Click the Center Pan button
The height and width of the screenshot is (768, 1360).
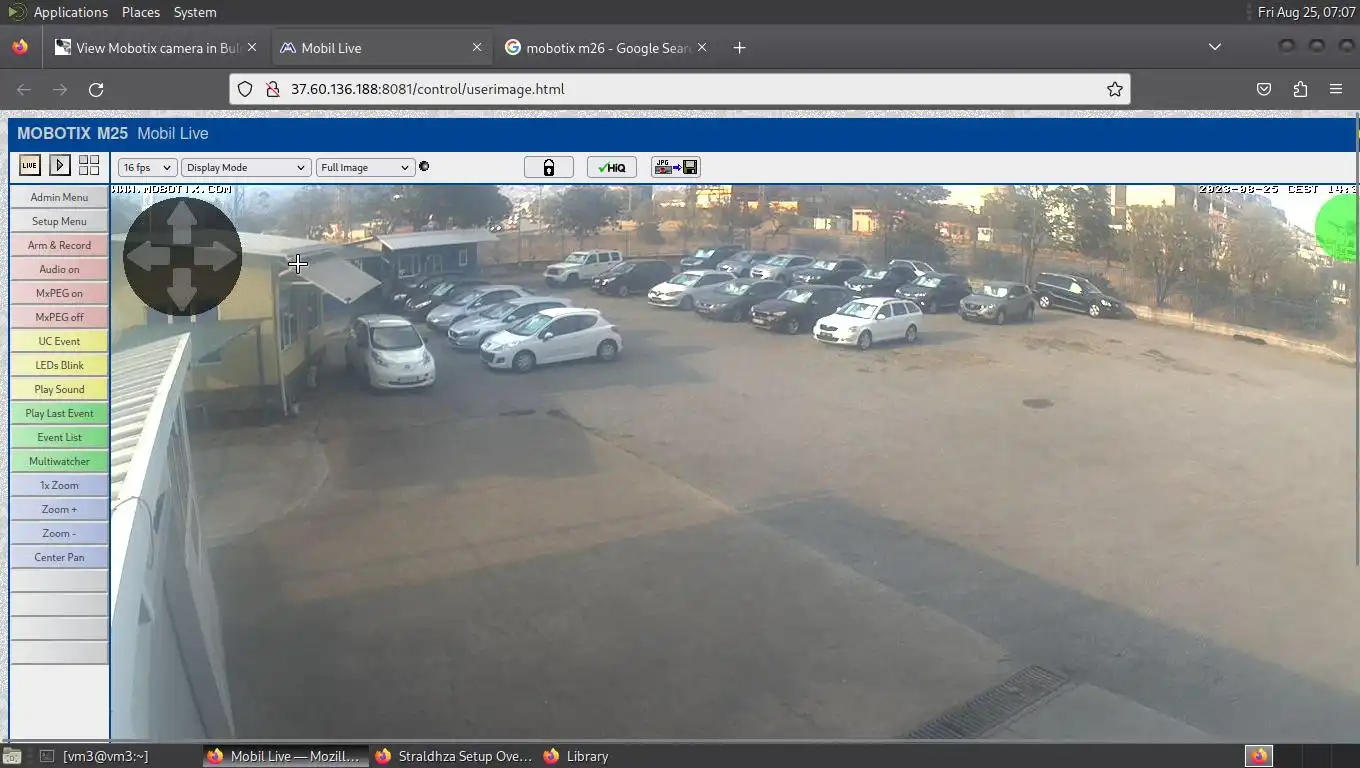pyautogui.click(x=59, y=557)
